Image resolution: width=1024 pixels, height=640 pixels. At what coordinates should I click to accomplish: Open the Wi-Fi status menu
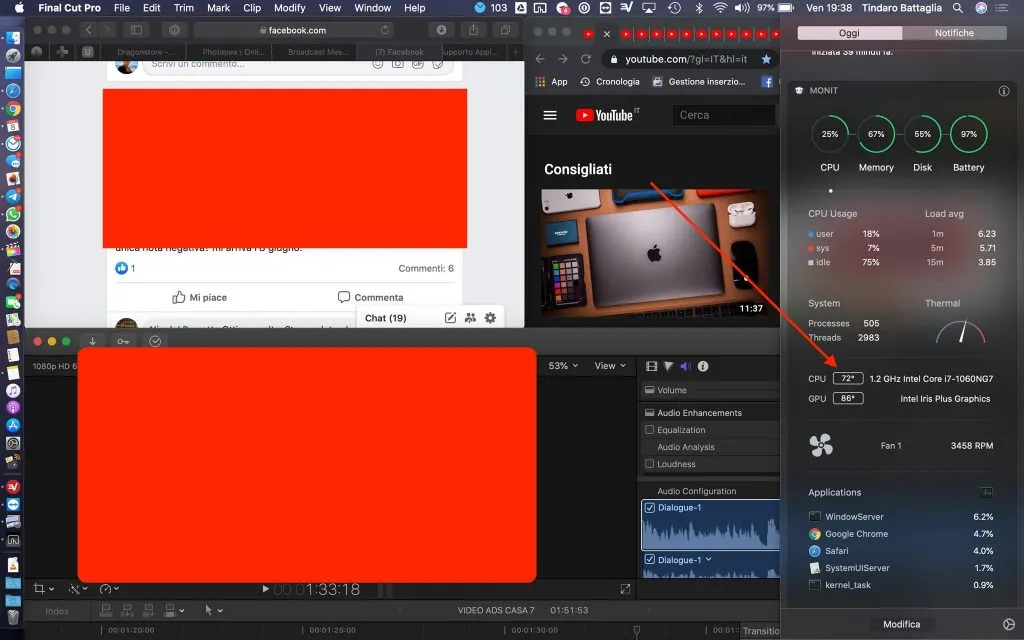(720, 8)
